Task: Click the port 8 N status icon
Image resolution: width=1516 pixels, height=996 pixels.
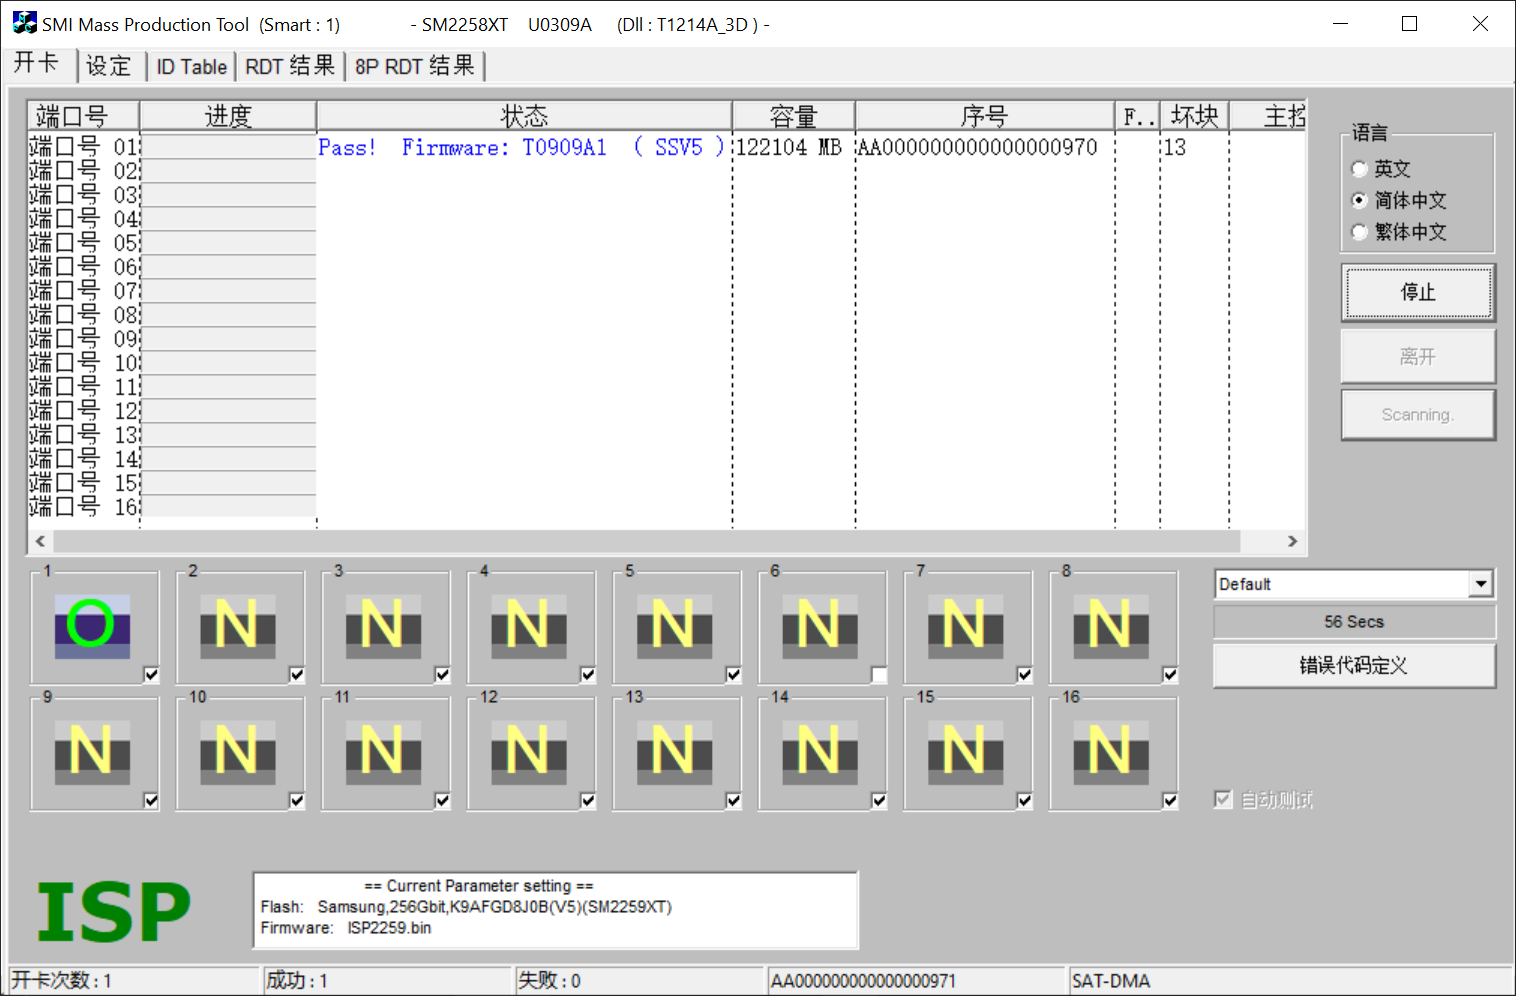Action: (x=1110, y=626)
